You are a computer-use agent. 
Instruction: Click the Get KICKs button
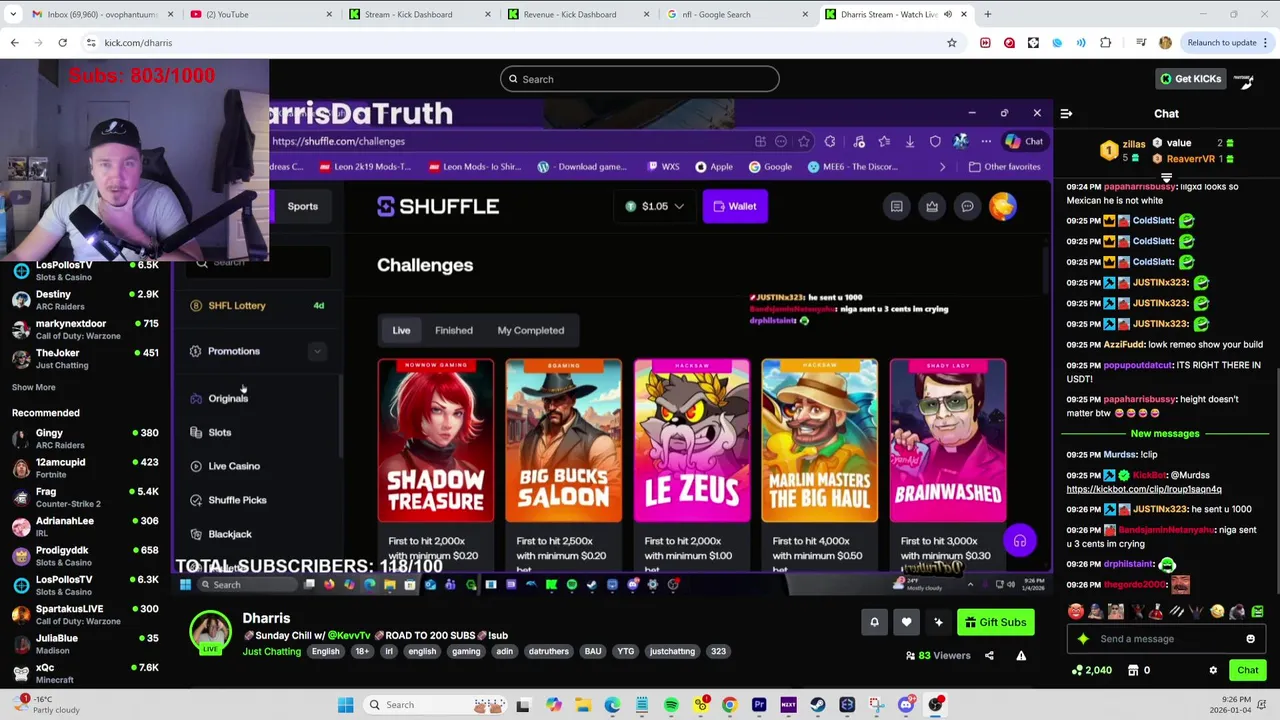1189,79
